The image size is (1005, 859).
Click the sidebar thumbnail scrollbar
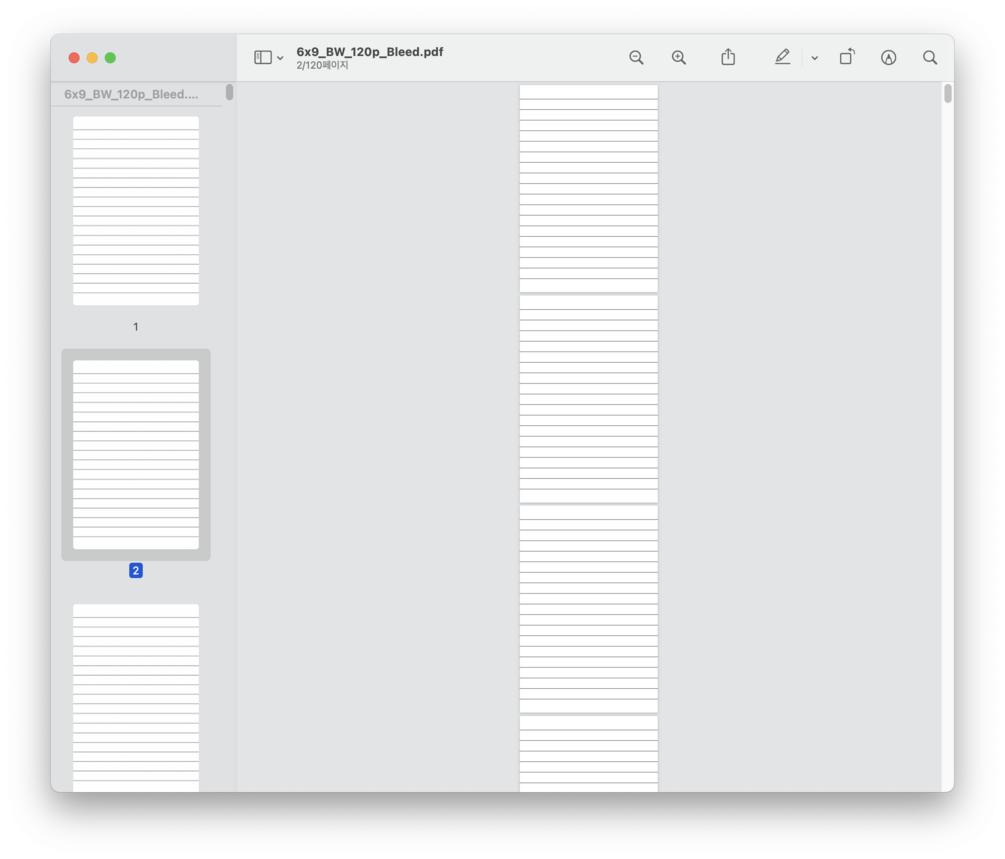229,92
